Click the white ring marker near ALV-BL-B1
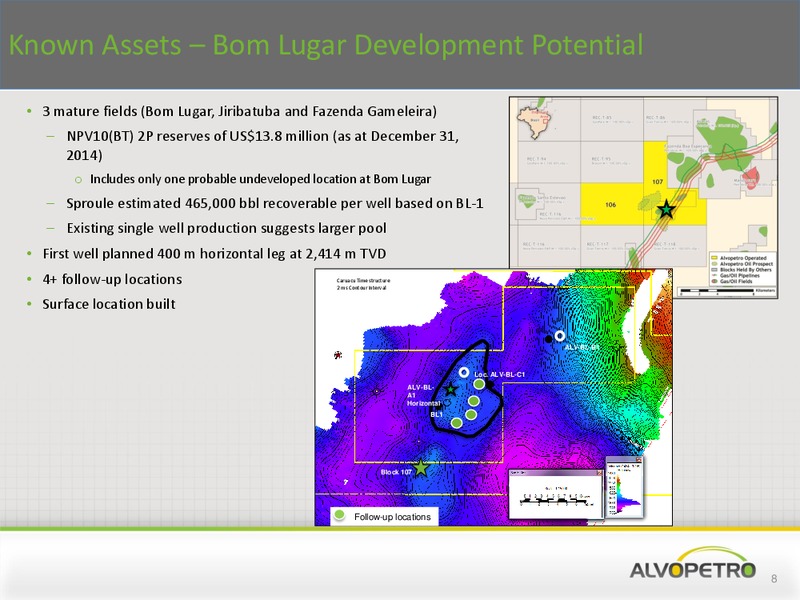 (x=560, y=336)
